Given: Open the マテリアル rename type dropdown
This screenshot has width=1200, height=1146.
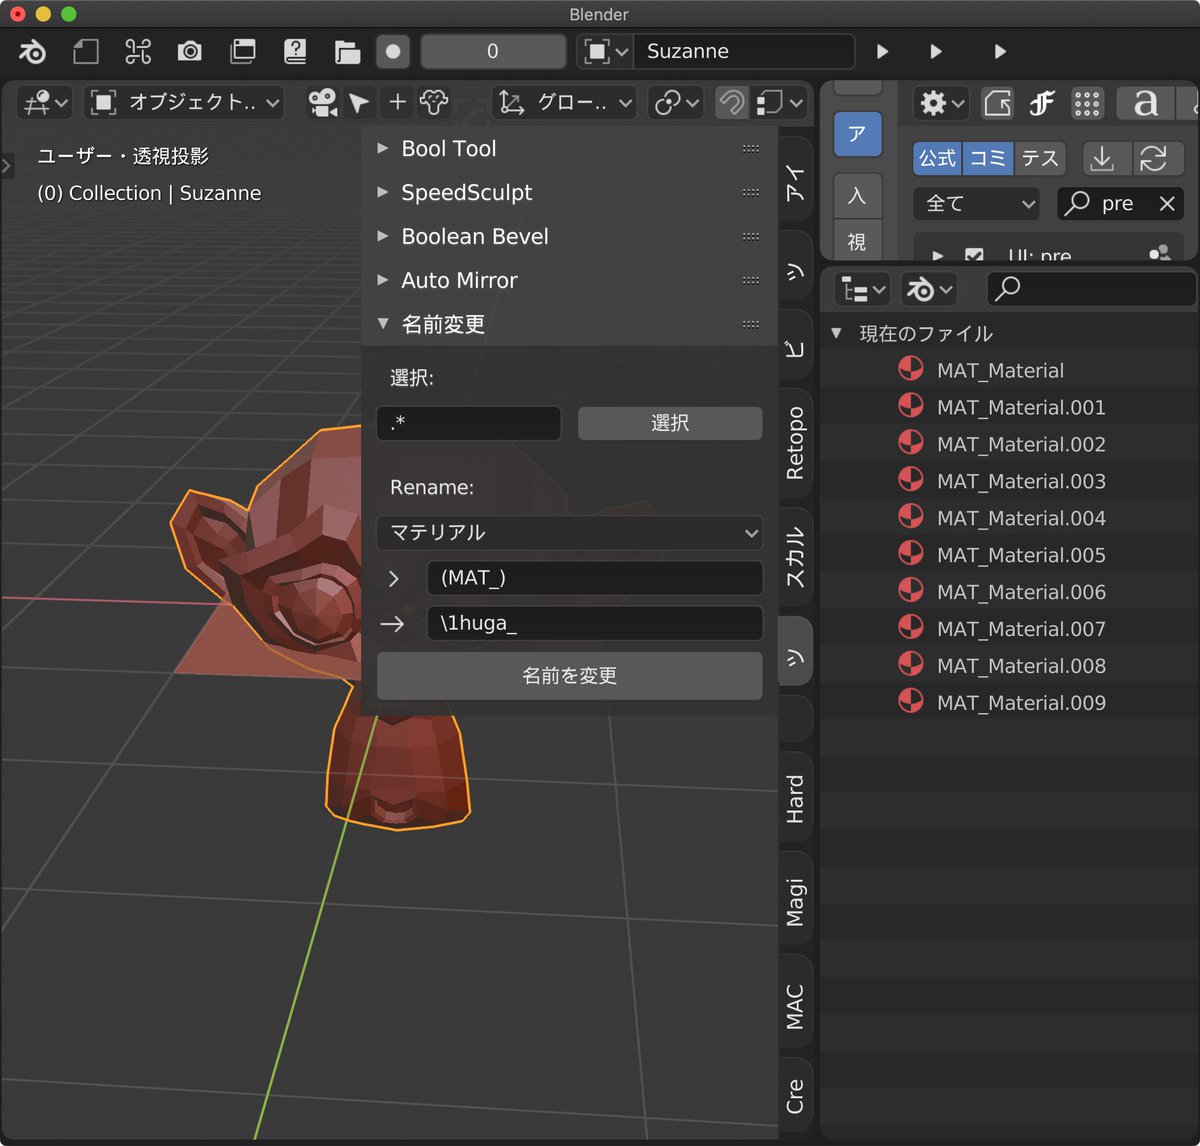Looking at the screenshot, I should tap(569, 533).
